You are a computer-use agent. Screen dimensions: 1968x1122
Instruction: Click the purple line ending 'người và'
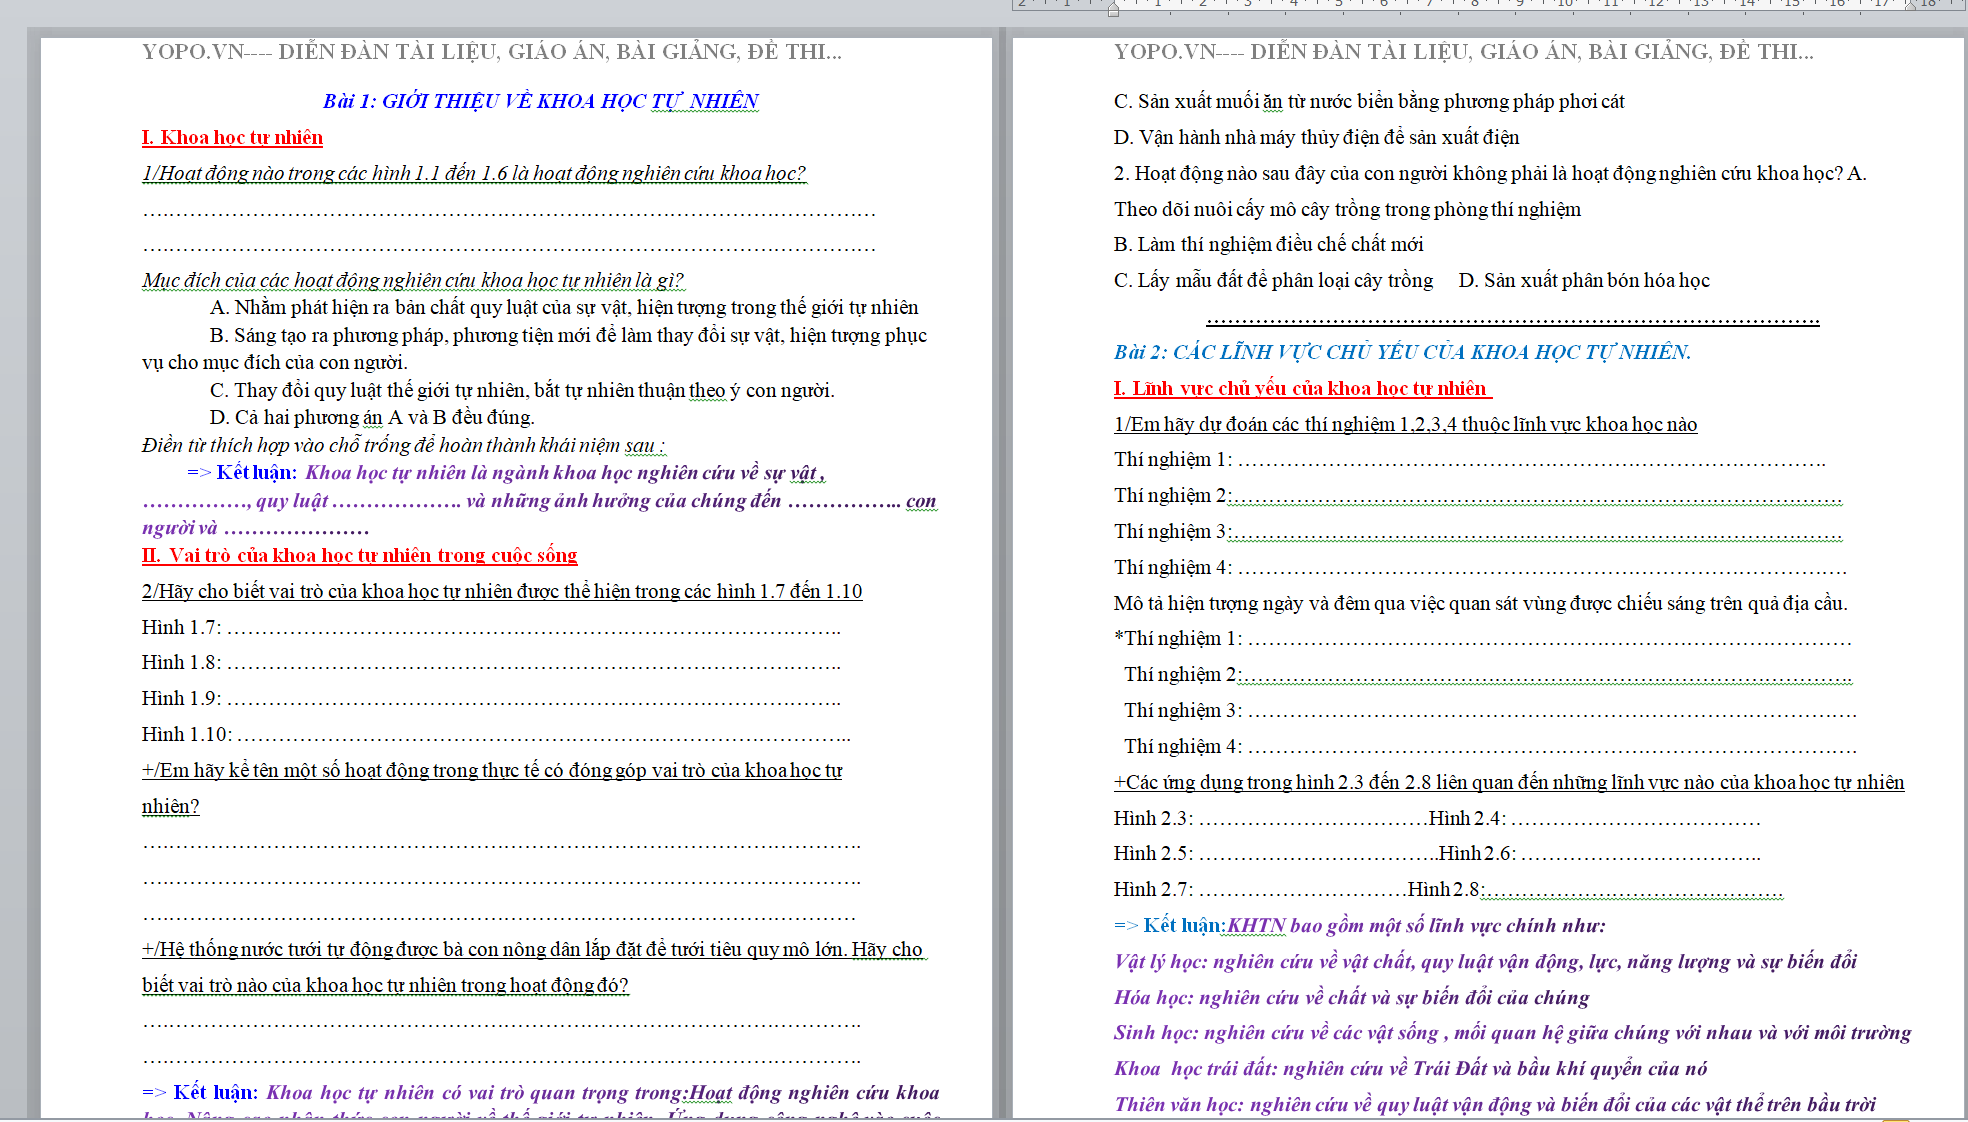pos(256,528)
